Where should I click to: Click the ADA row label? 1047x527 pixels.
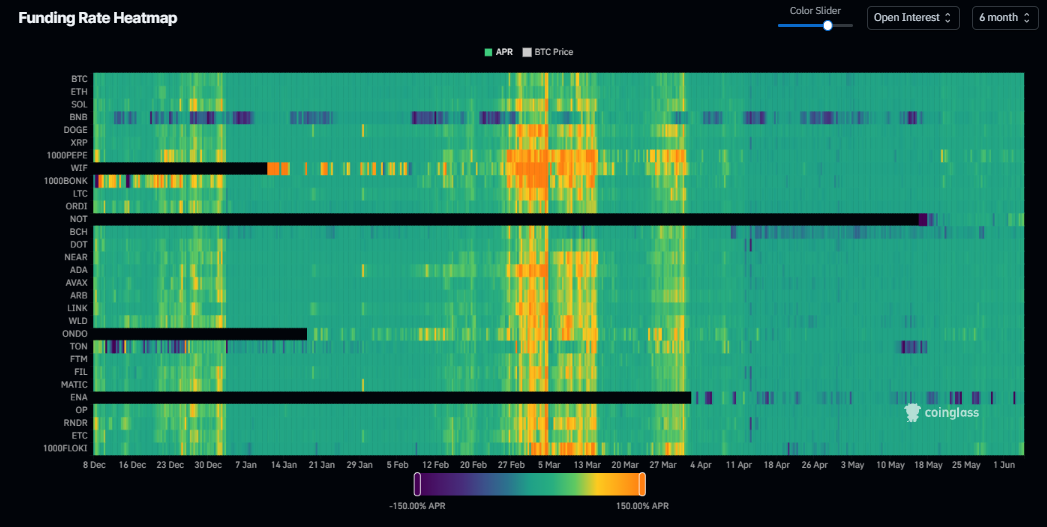[79, 270]
